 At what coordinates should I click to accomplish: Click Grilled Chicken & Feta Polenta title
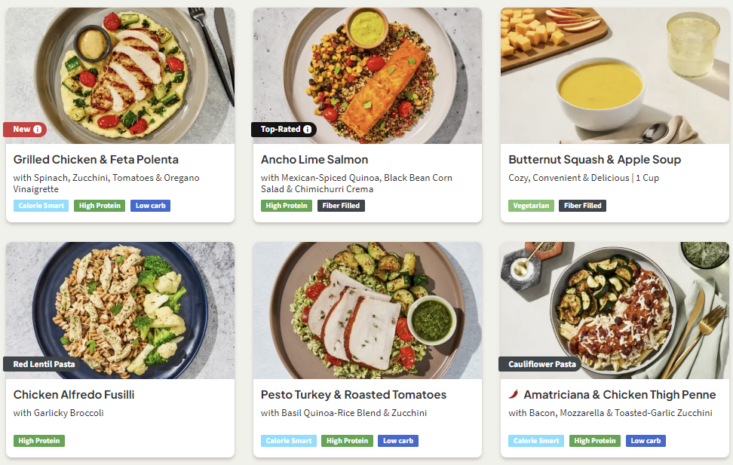(96, 160)
